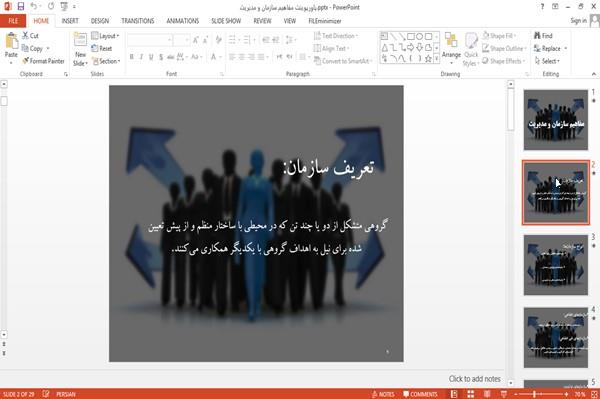
Task: Start Slide Show from status bar
Action: pos(504,394)
